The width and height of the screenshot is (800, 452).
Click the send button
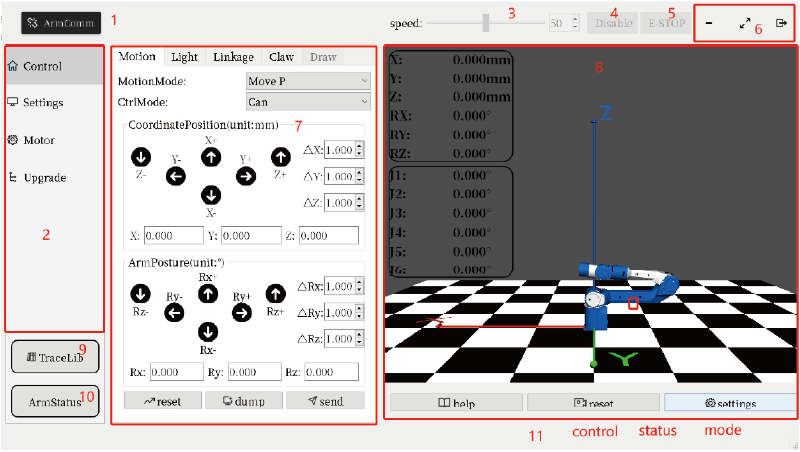[325, 400]
